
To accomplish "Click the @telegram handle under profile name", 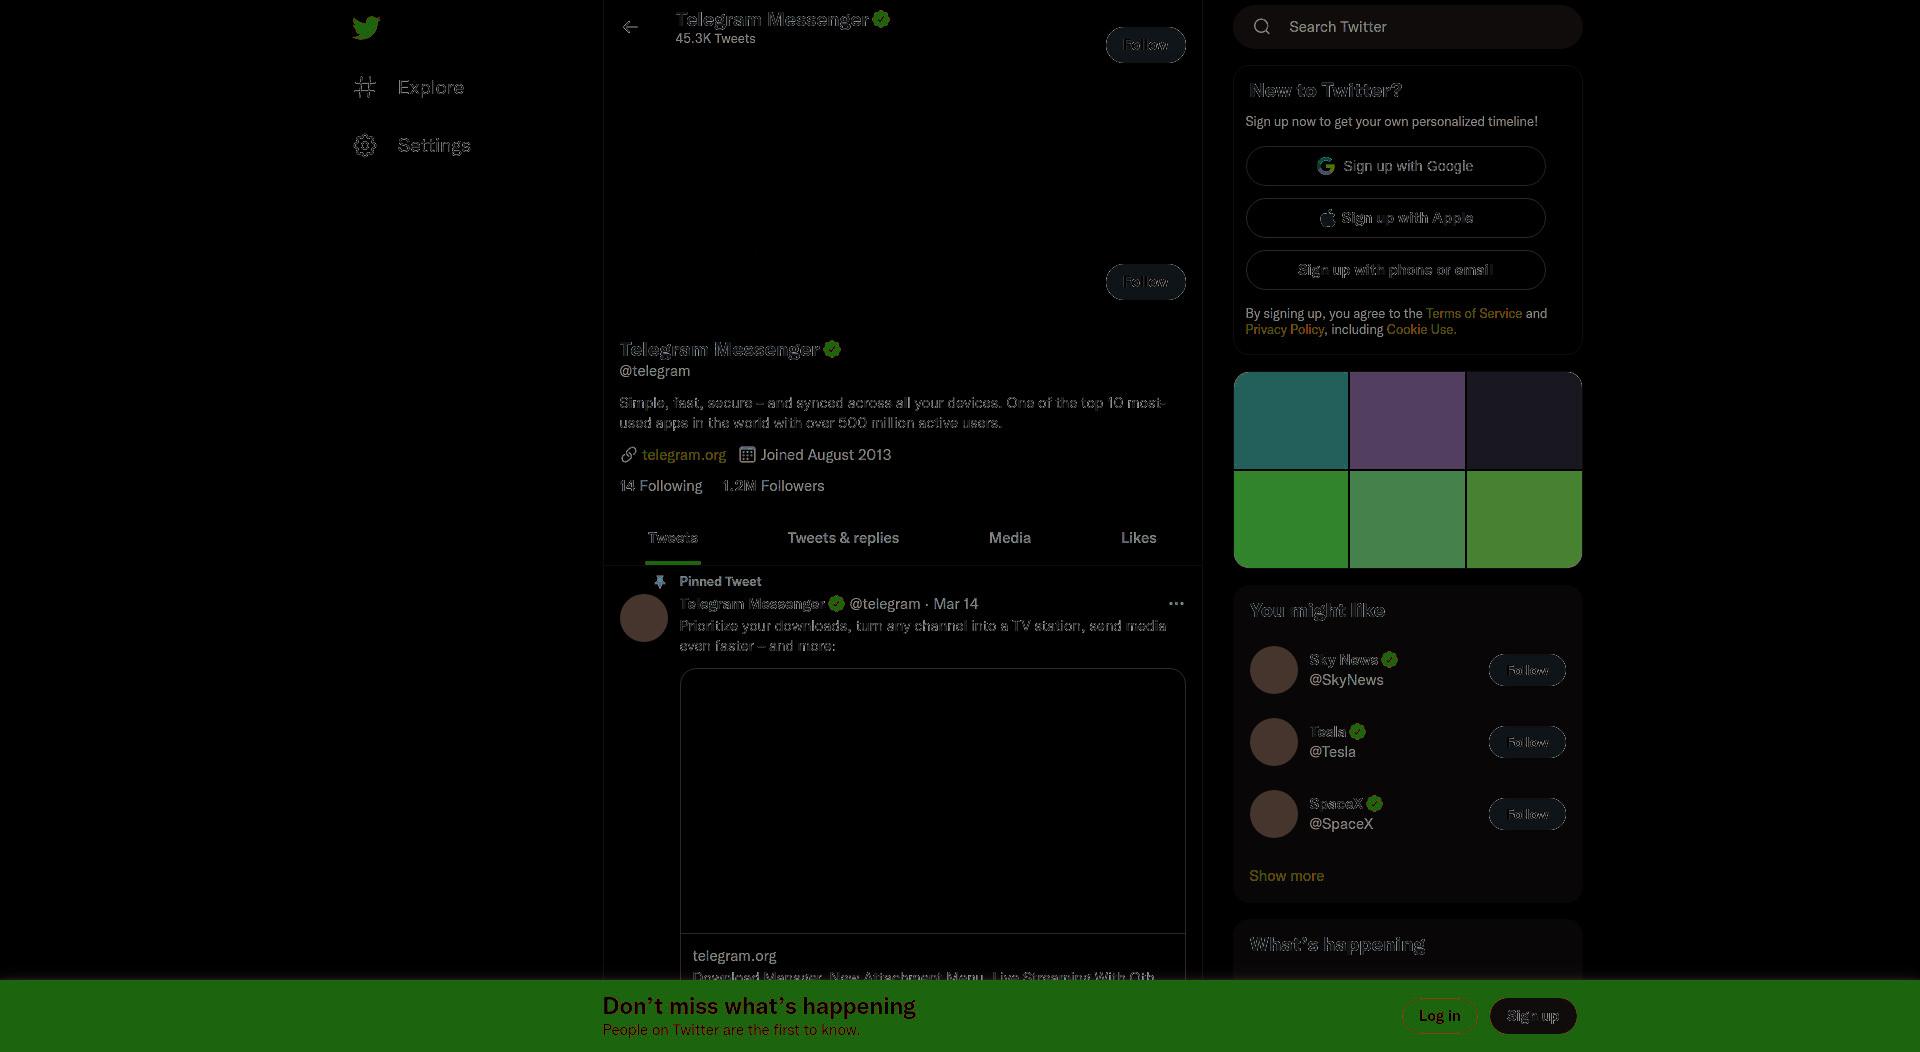I will click(x=654, y=371).
